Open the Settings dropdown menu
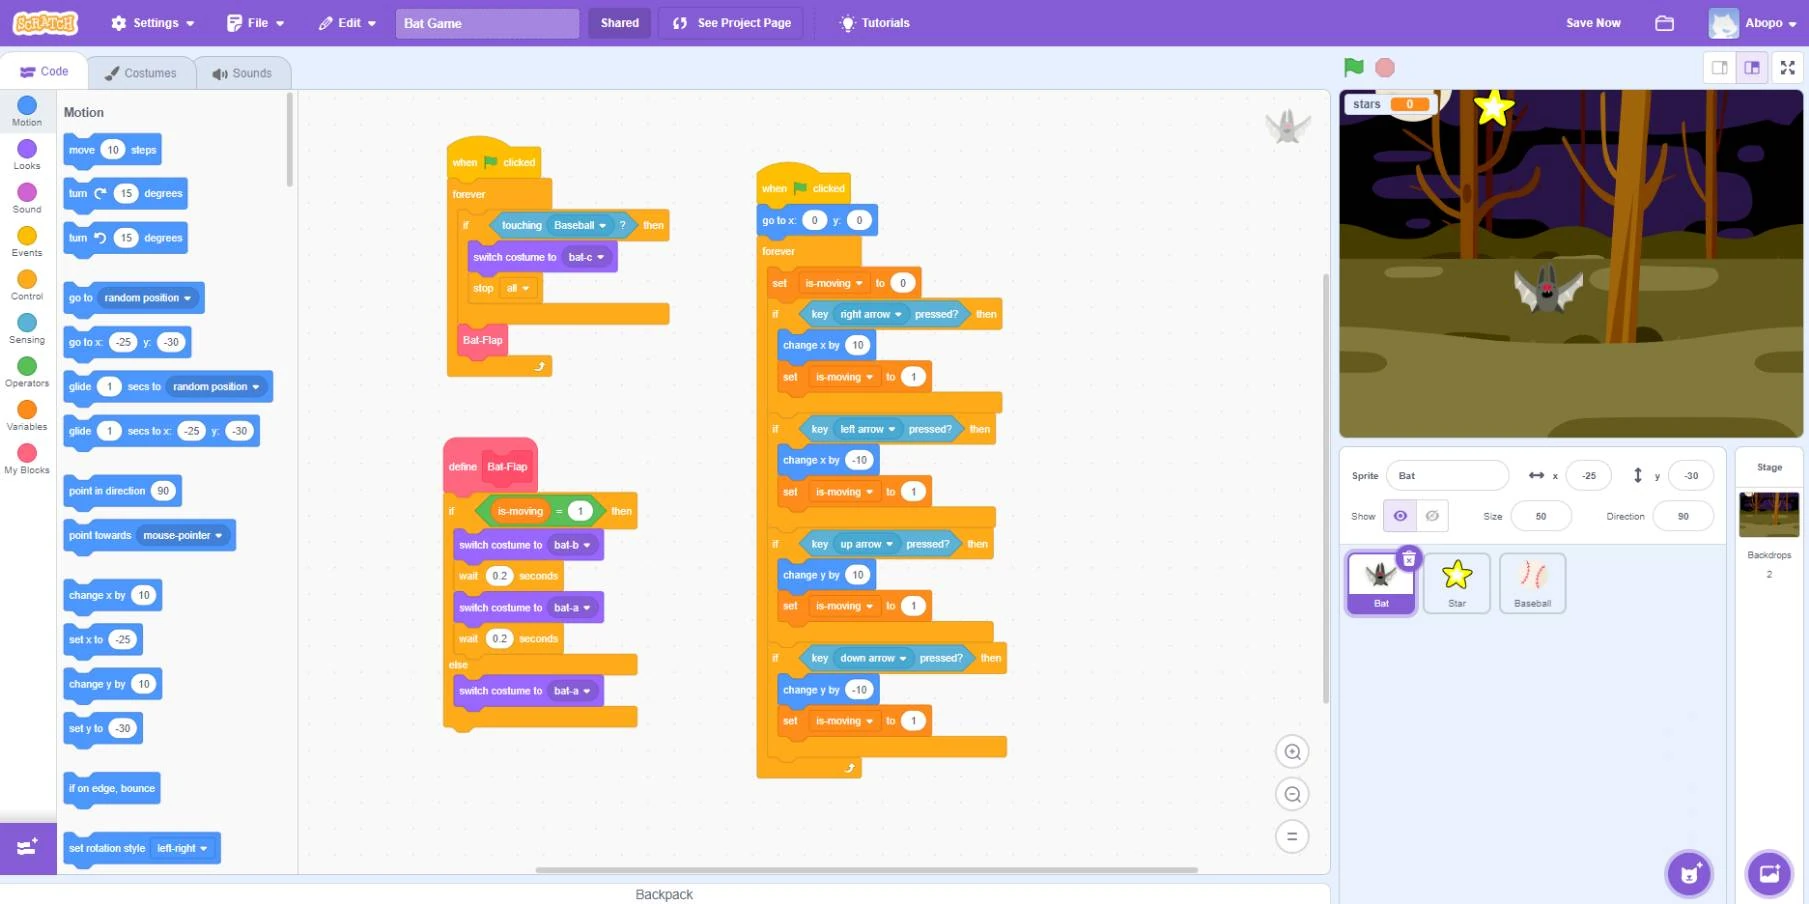The height and width of the screenshot is (904, 1809). pos(153,23)
